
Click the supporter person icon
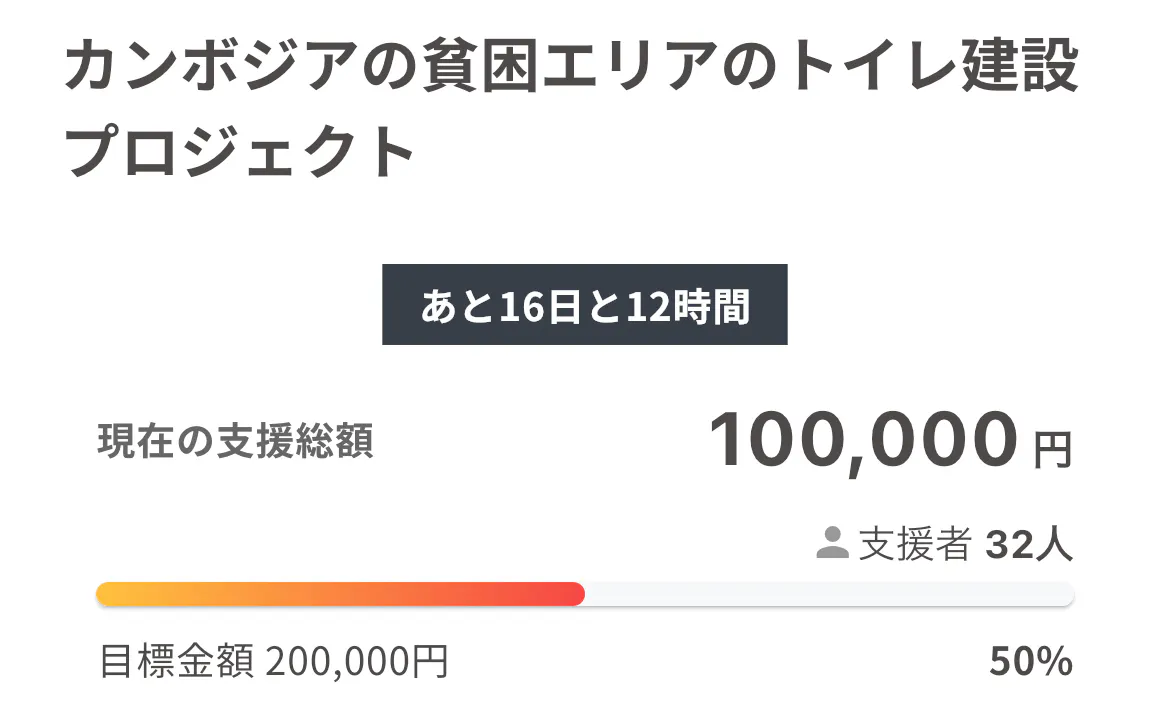tap(832, 543)
